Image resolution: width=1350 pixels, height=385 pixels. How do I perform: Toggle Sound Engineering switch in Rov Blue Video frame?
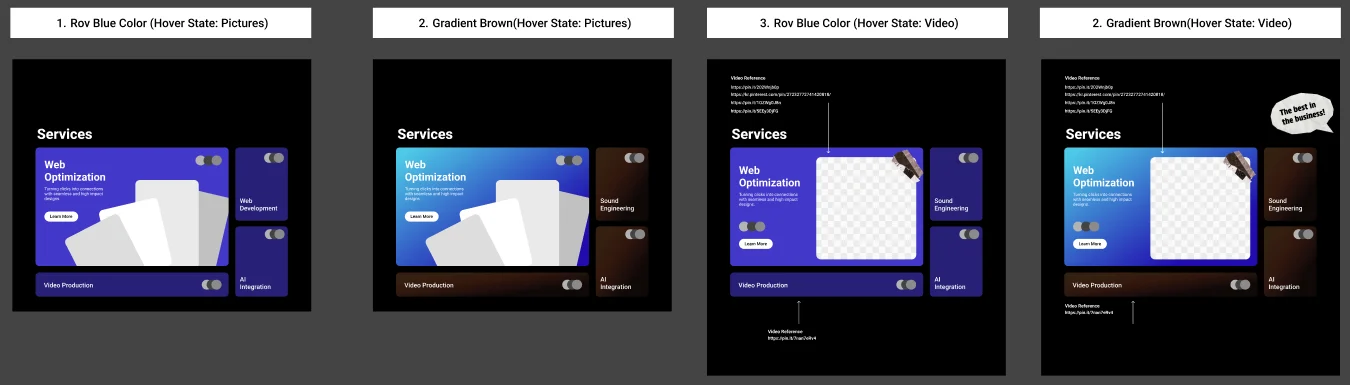click(968, 158)
